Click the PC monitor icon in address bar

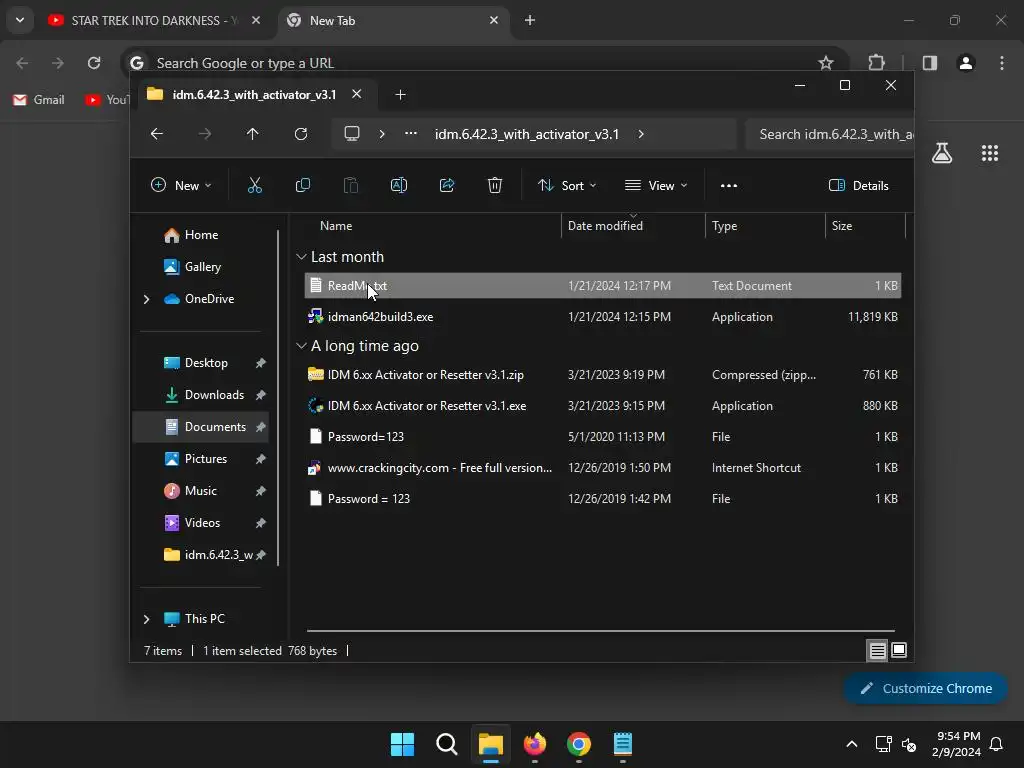coord(352,134)
